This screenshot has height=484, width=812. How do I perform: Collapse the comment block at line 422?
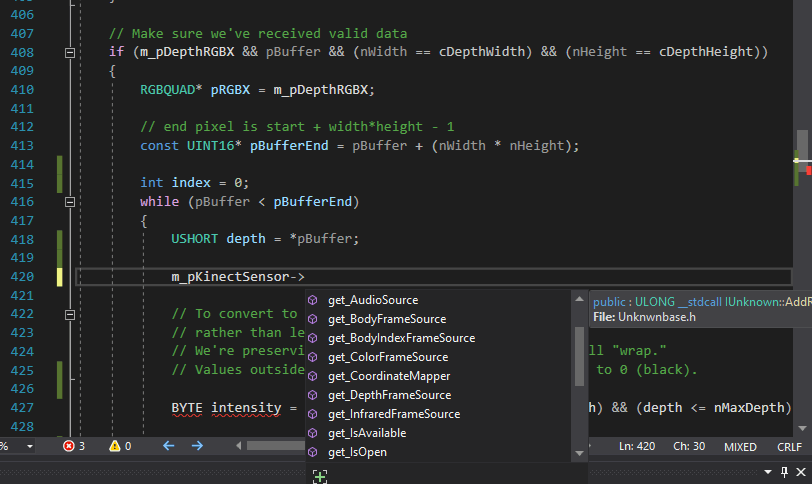tap(70, 315)
